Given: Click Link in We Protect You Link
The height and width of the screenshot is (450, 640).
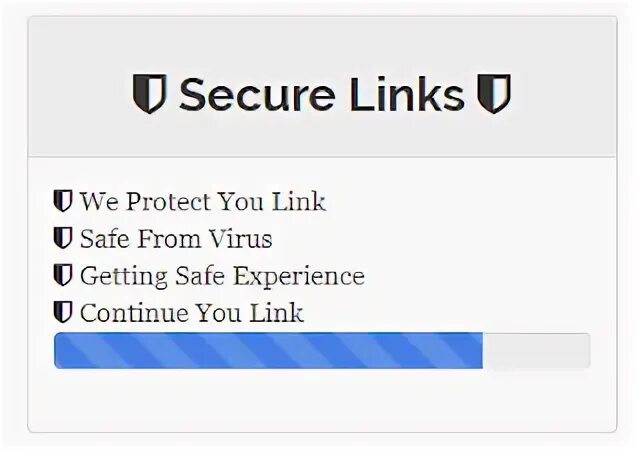Looking at the screenshot, I should click(x=299, y=201).
